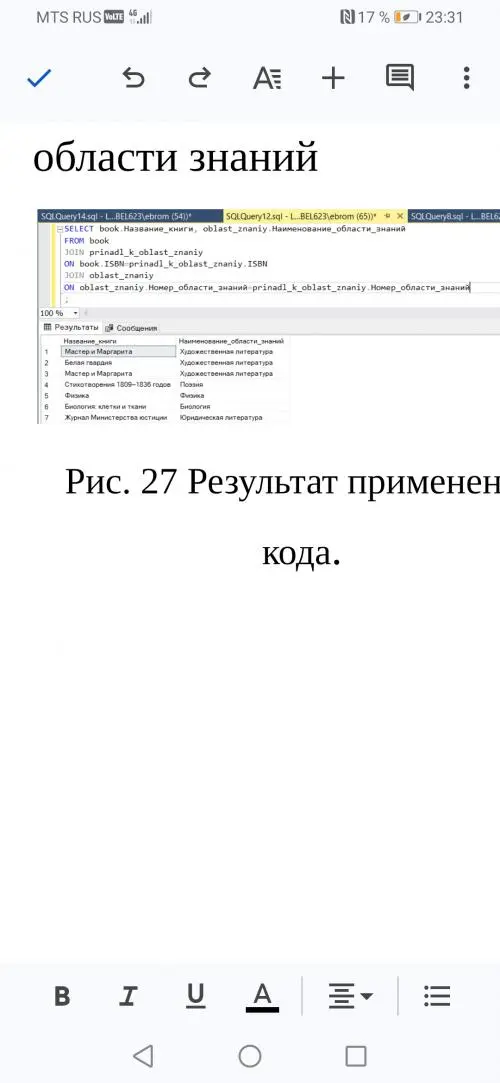Tap the Android back navigation button
This screenshot has width=500, height=1083.
143,1056
